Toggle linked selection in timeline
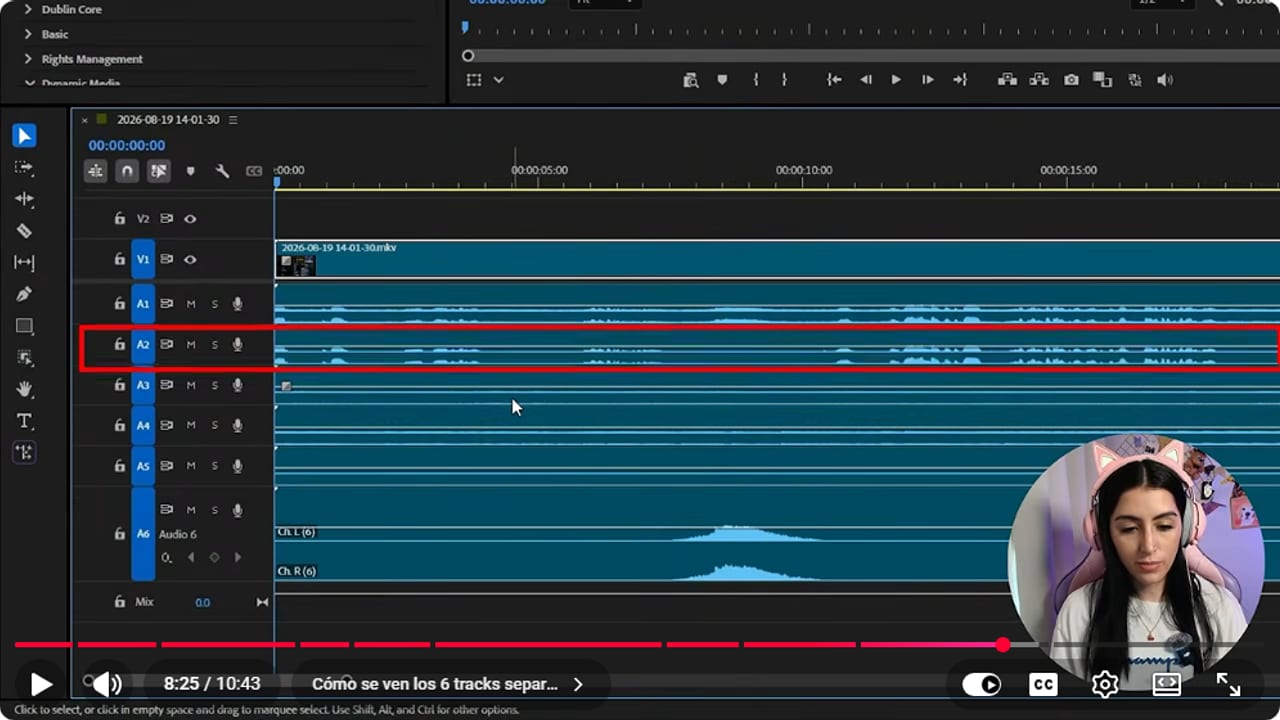The width and height of the screenshot is (1280, 720). coord(159,171)
